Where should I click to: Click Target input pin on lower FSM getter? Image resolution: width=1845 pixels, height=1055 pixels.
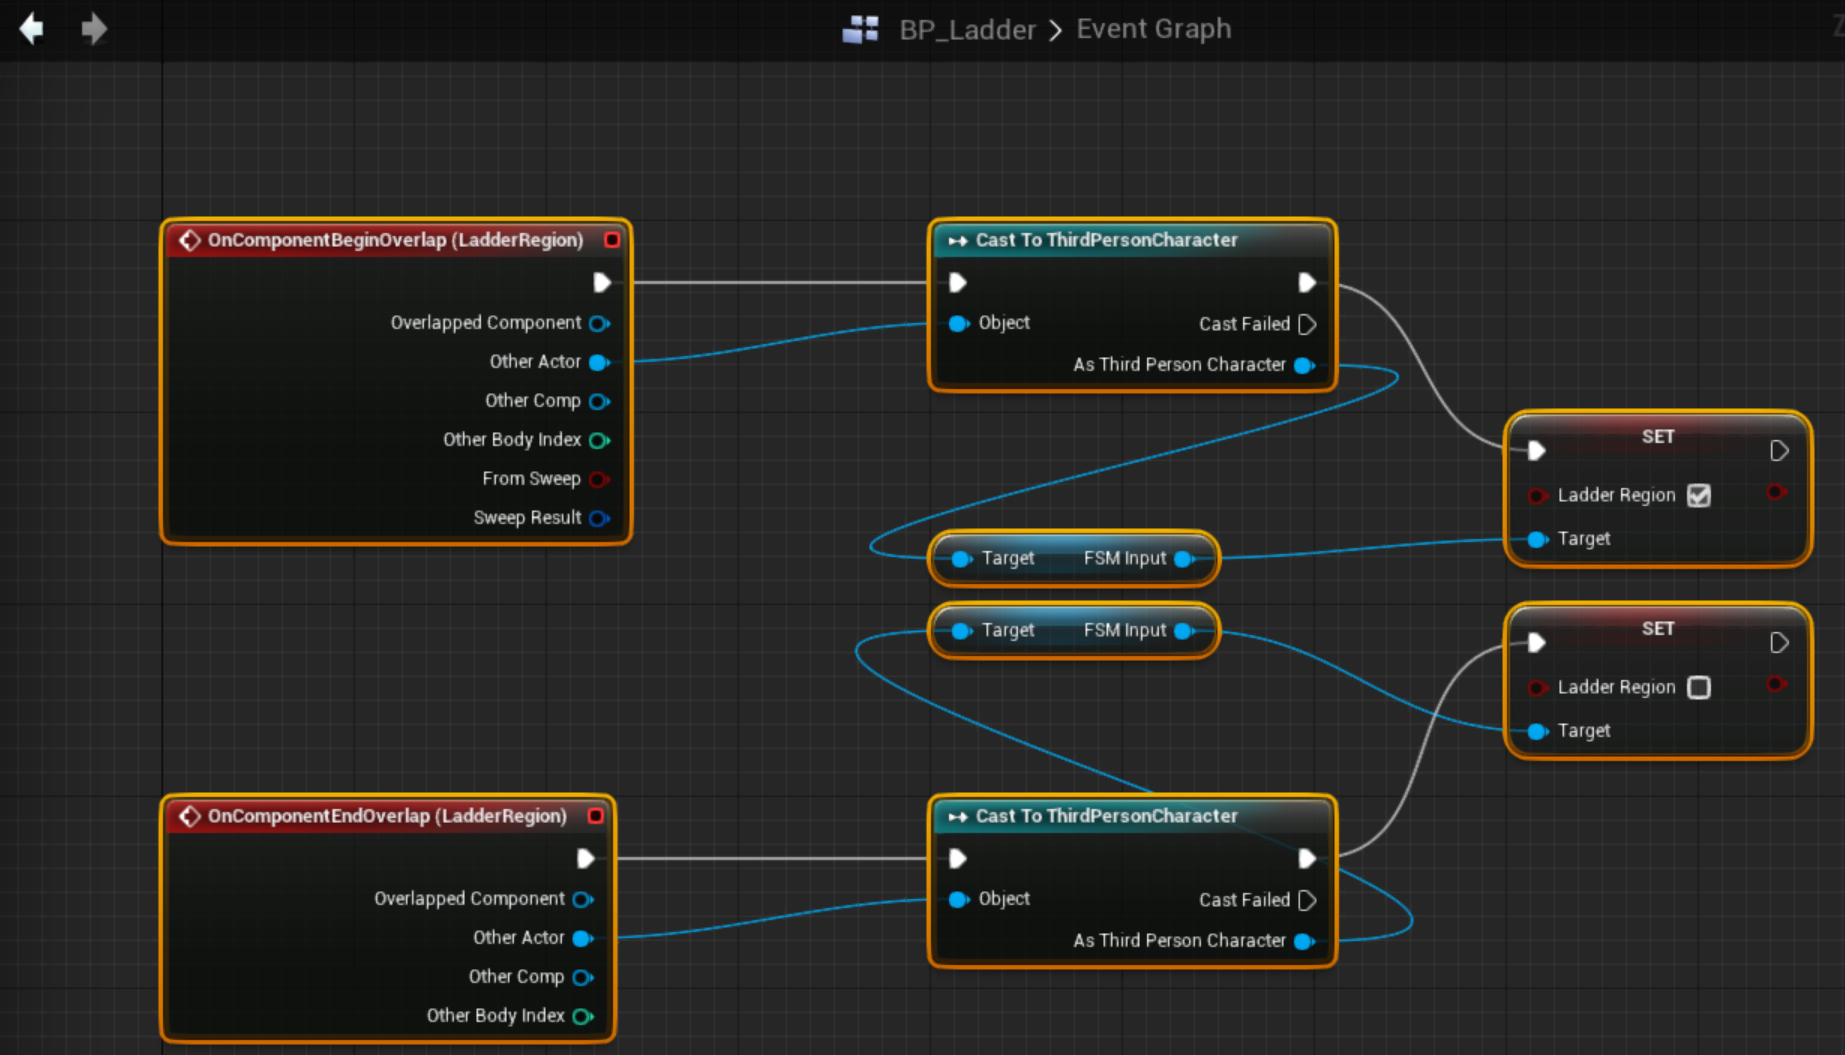[x=961, y=631]
